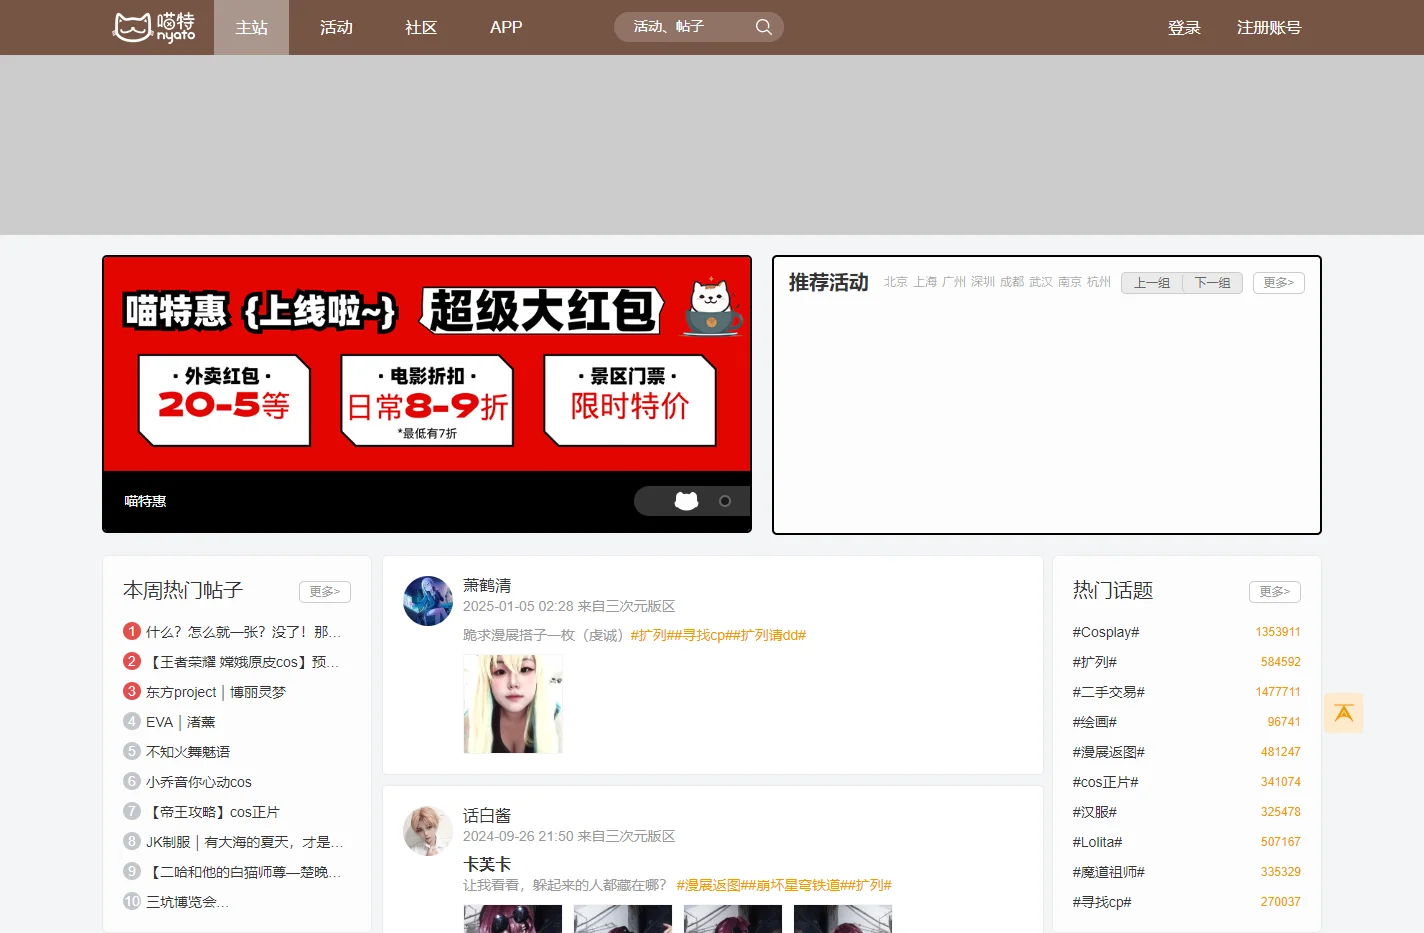Image resolution: width=1424 pixels, height=933 pixels.
Task: Open post titled 卡芙卡
Action: (487, 864)
